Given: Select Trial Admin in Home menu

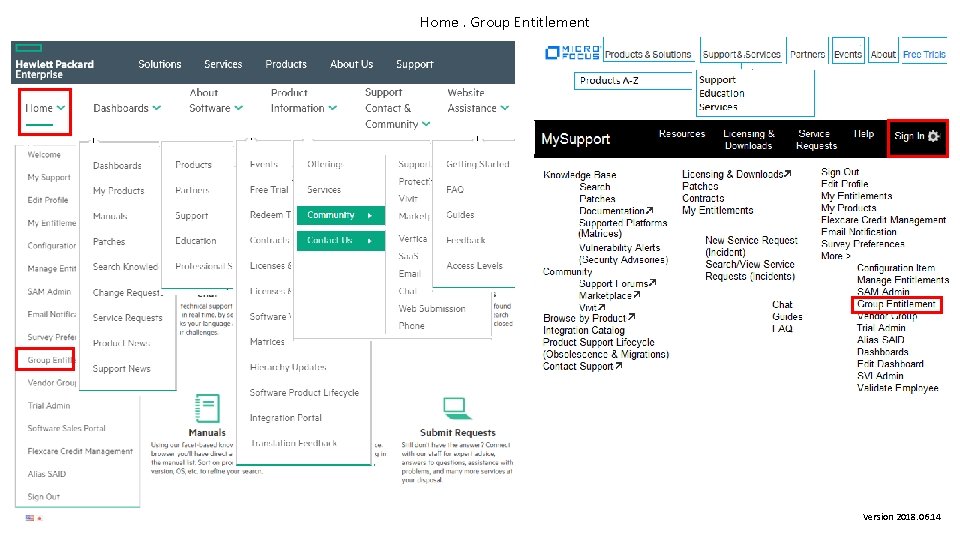Looking at the screenshot, I should 48,406.
